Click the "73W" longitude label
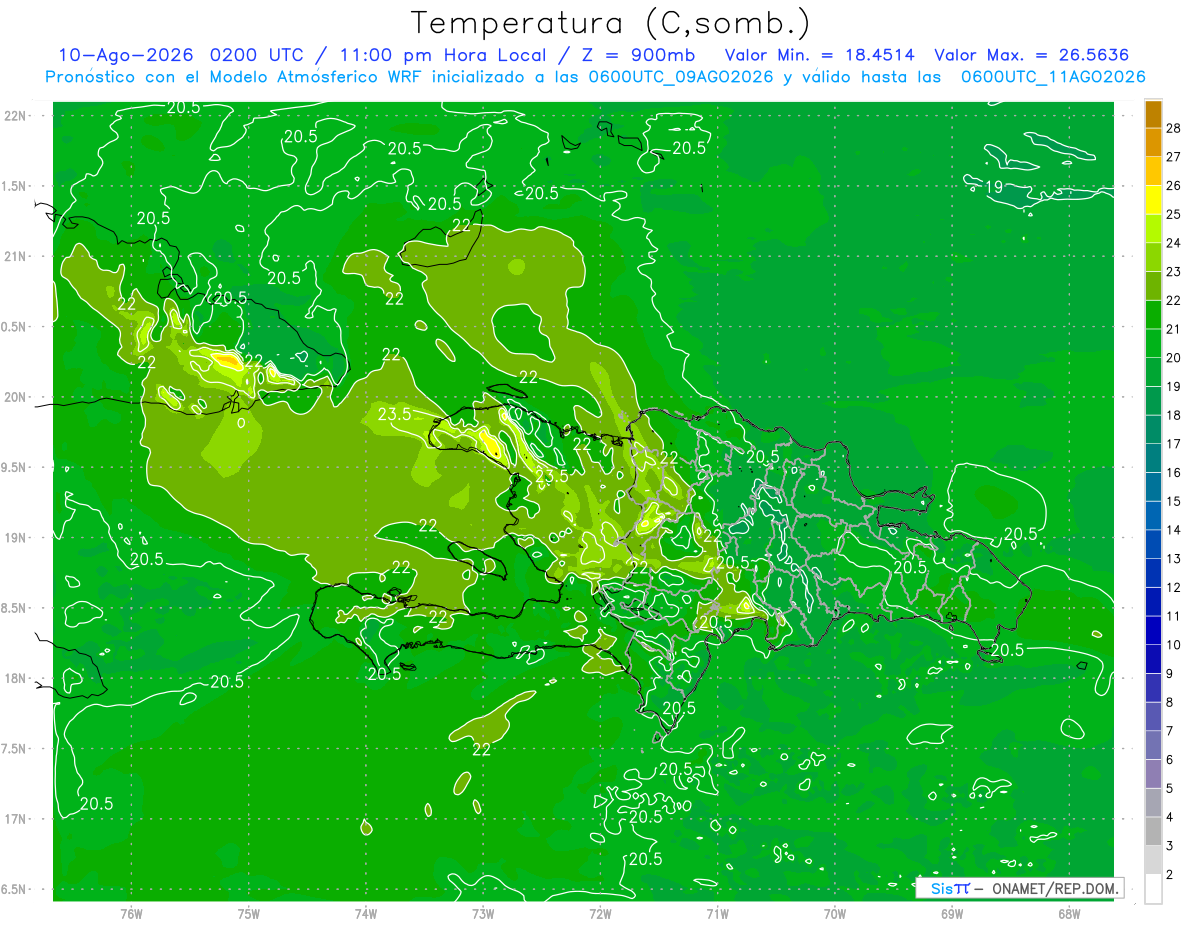 tap(483, 913)
